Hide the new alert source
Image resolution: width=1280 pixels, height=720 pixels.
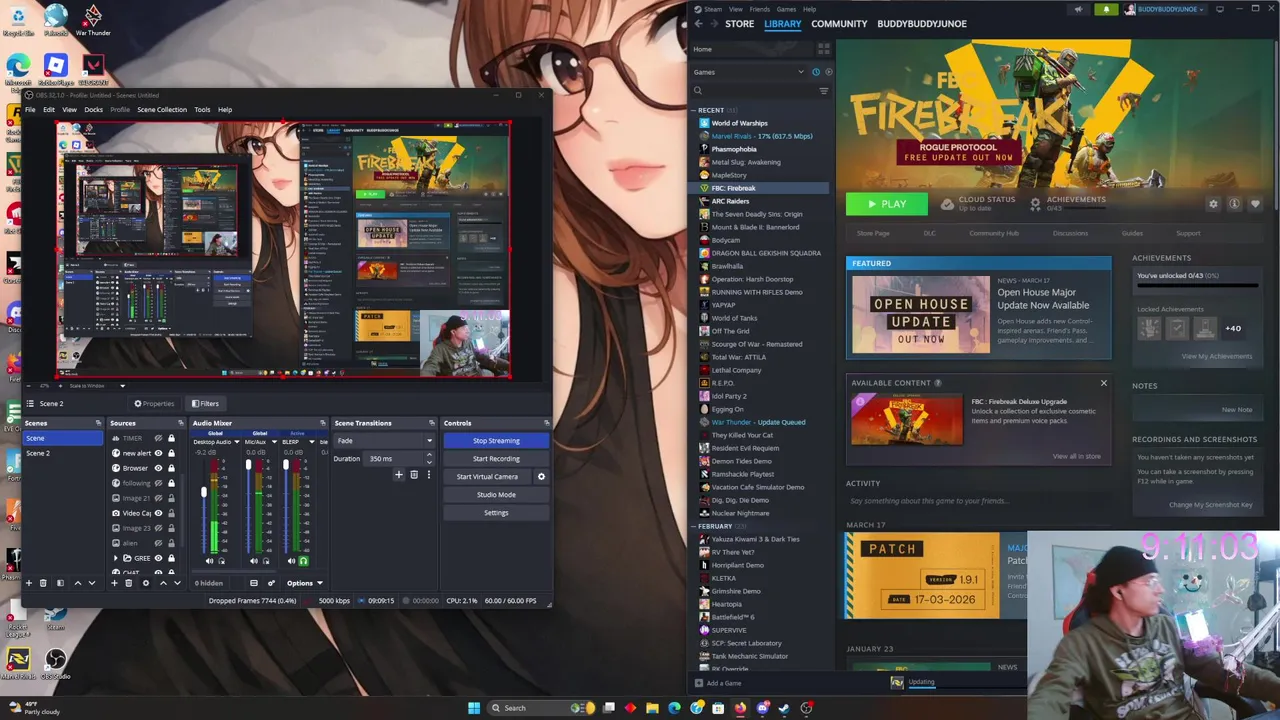[158, 453]
